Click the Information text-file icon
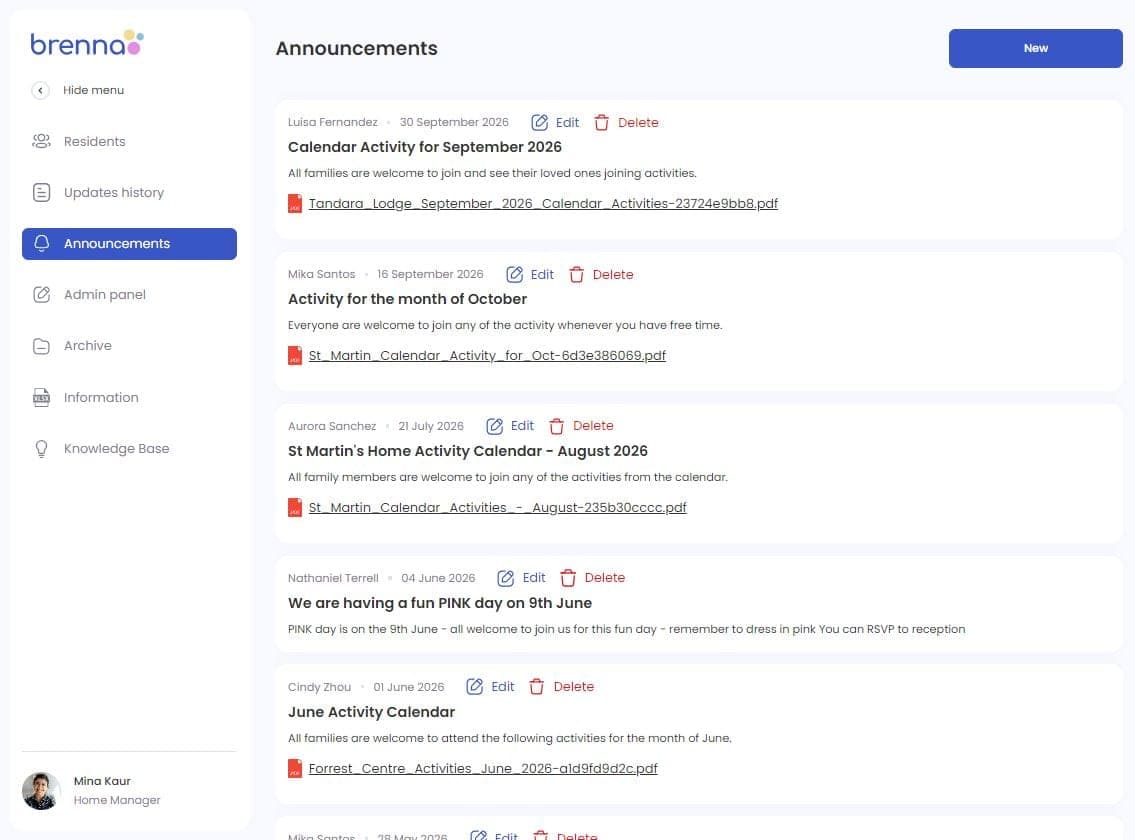 tap(41, 398)
